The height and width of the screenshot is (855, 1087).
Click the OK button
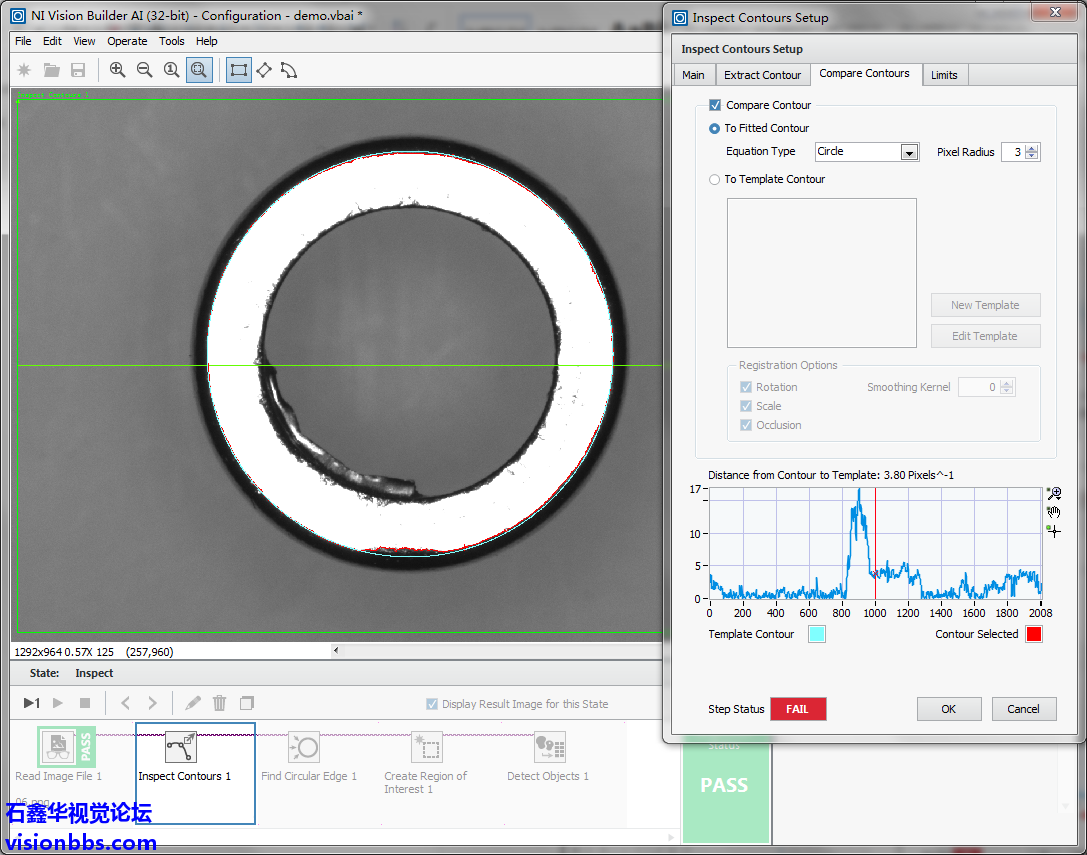[x=949, y=709]
